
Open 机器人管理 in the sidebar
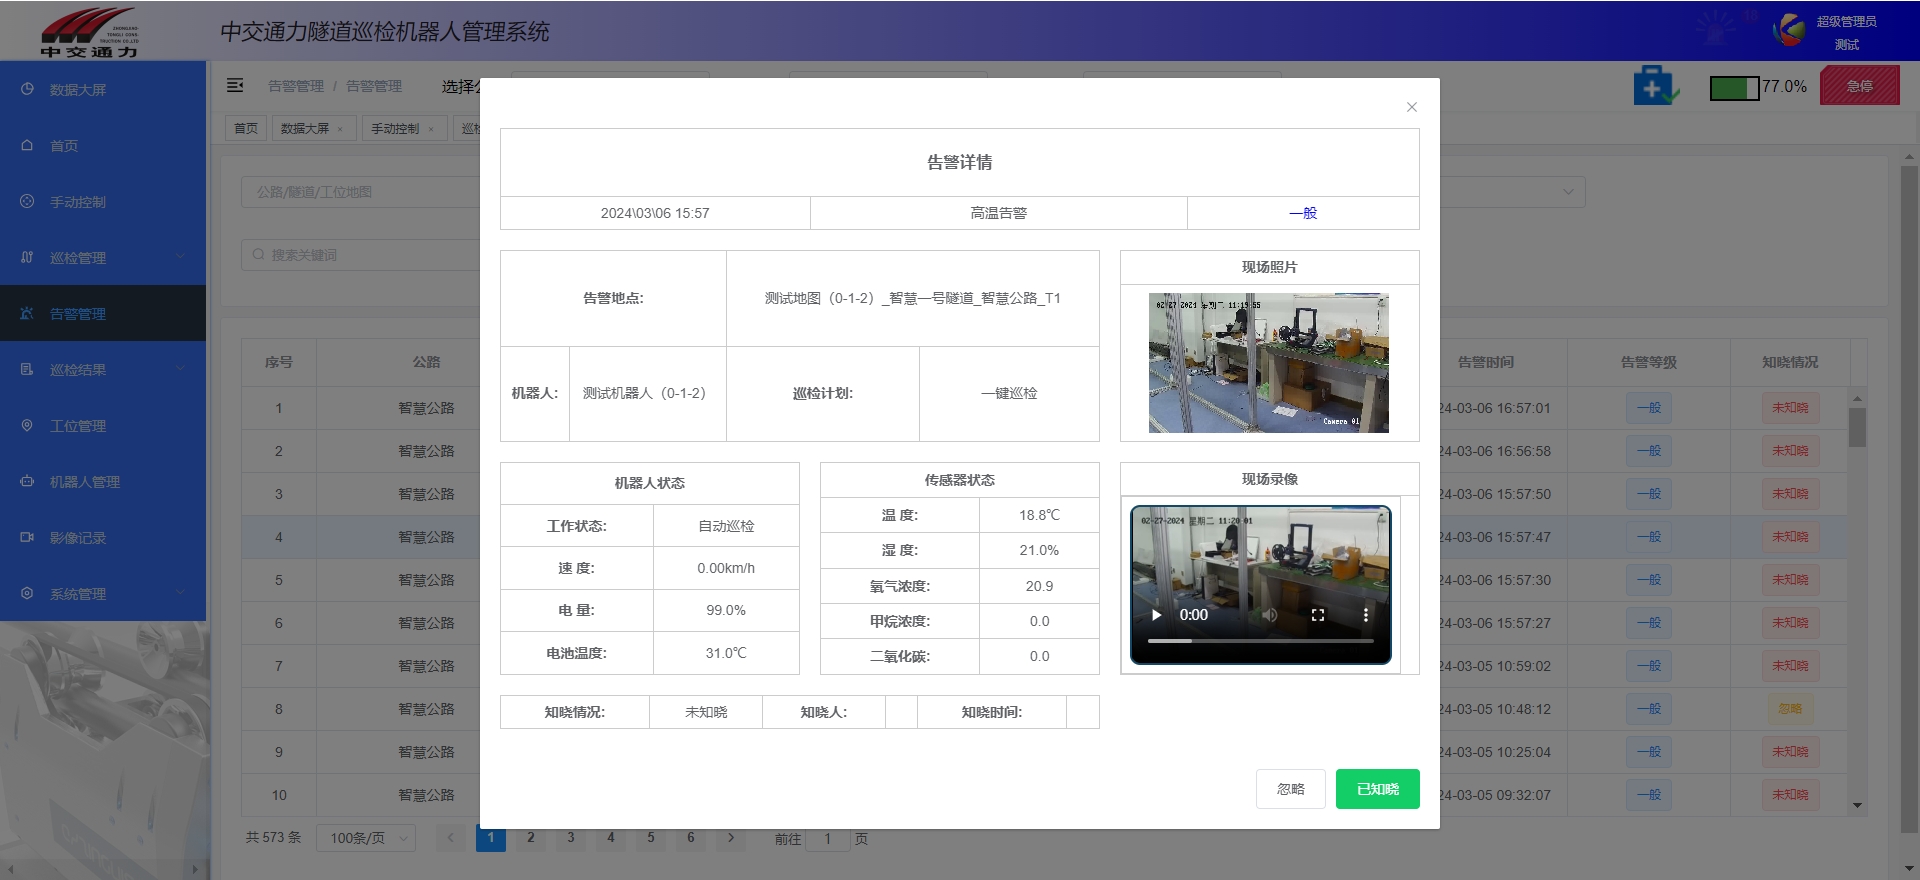[103, 481]
